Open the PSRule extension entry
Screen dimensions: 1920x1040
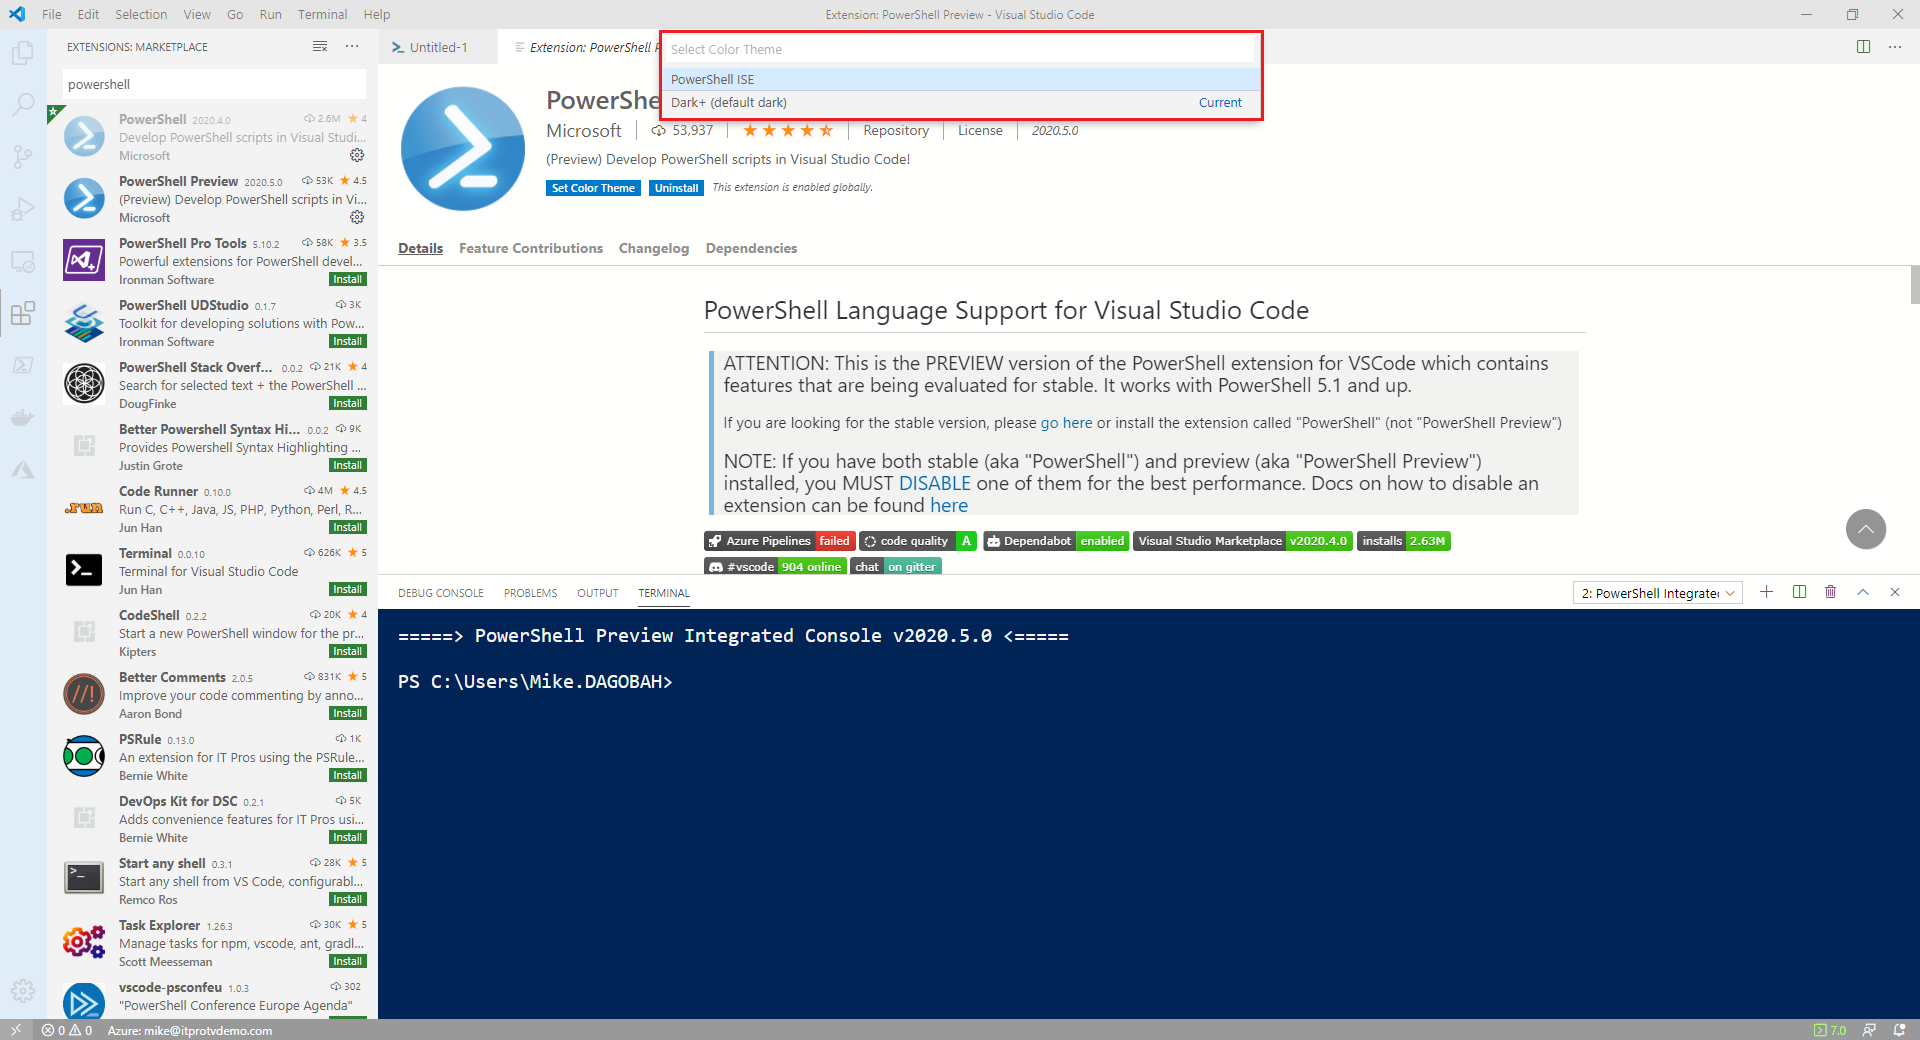pos(212,757)
